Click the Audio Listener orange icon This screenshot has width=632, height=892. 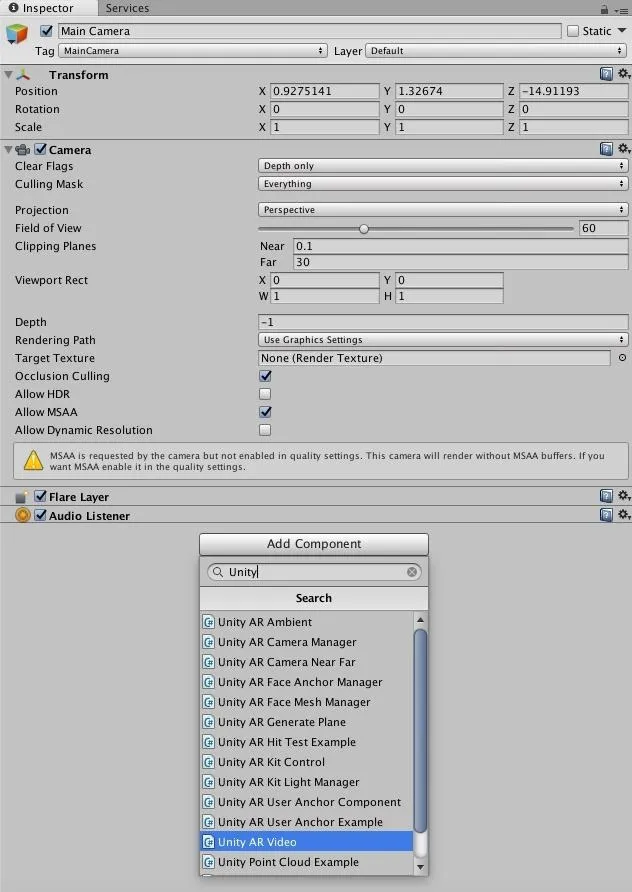coord(23,515)
